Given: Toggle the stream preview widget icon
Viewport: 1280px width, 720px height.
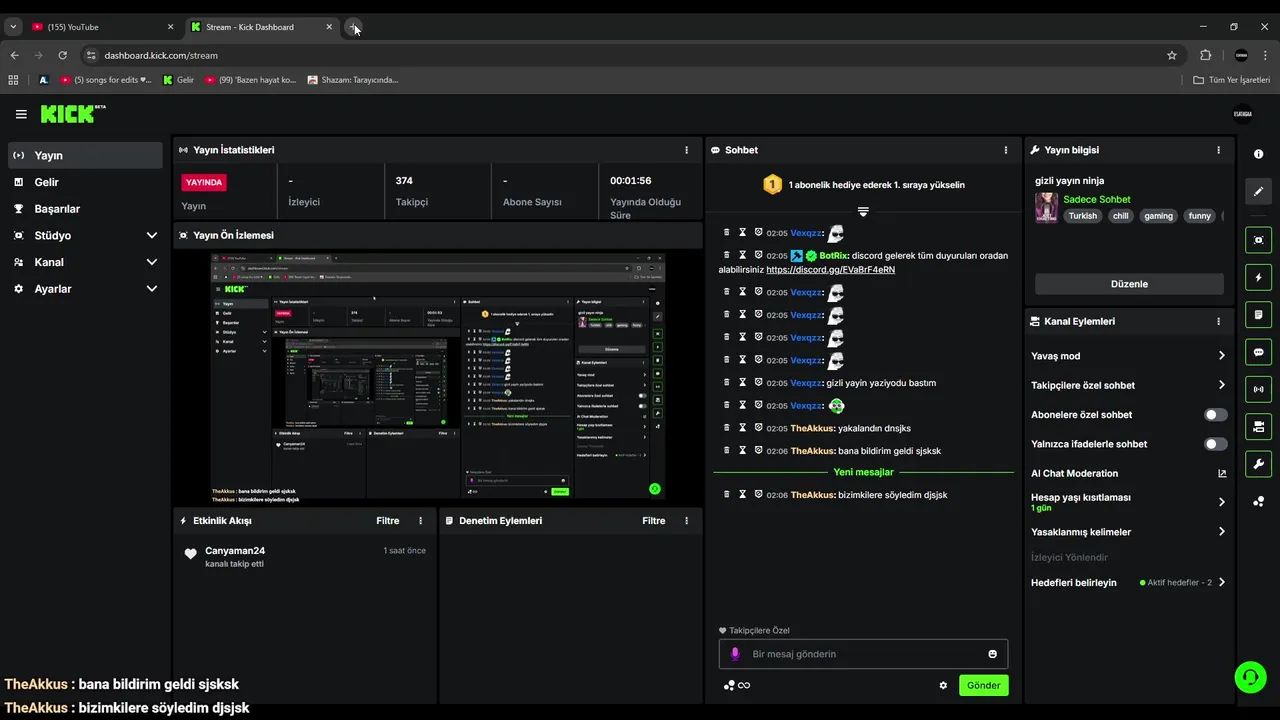Looking at the screenshot, I should (1258, 240).
